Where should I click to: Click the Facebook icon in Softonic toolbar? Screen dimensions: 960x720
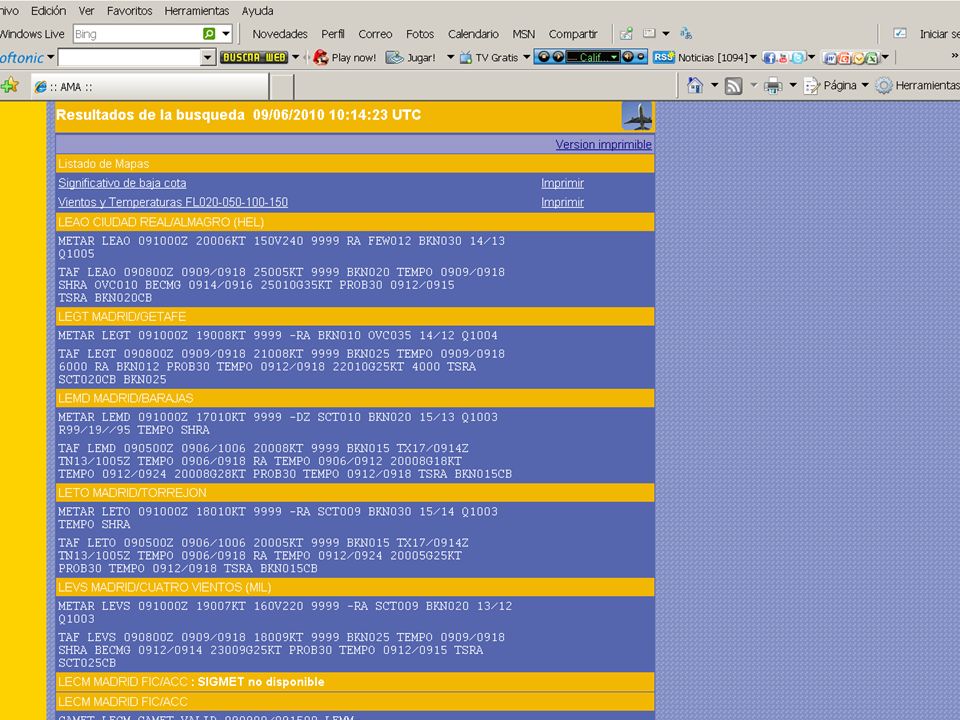(769, 58)
